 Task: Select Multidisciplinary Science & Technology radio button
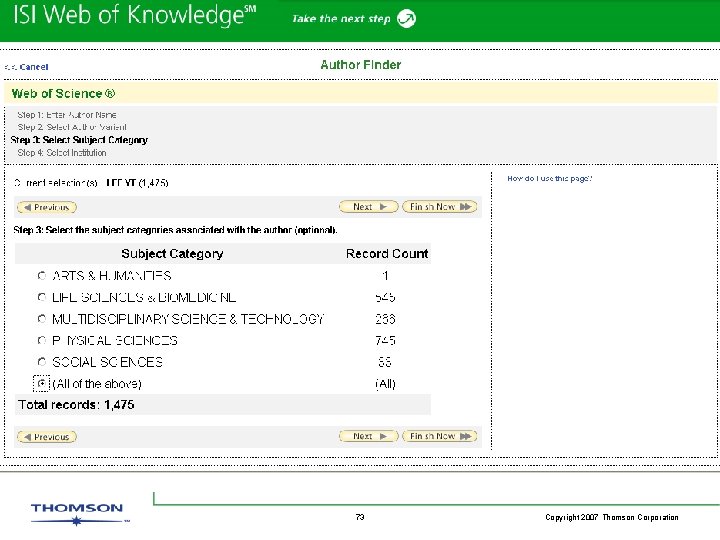pyautogui.click(x=42, y=319)
